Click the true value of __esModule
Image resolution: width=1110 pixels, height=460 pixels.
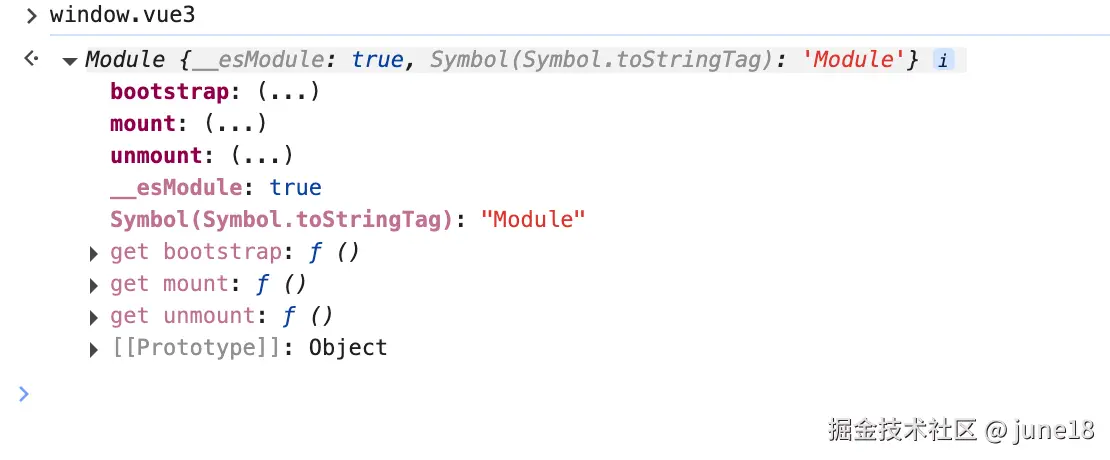click(x=295, y=188)
